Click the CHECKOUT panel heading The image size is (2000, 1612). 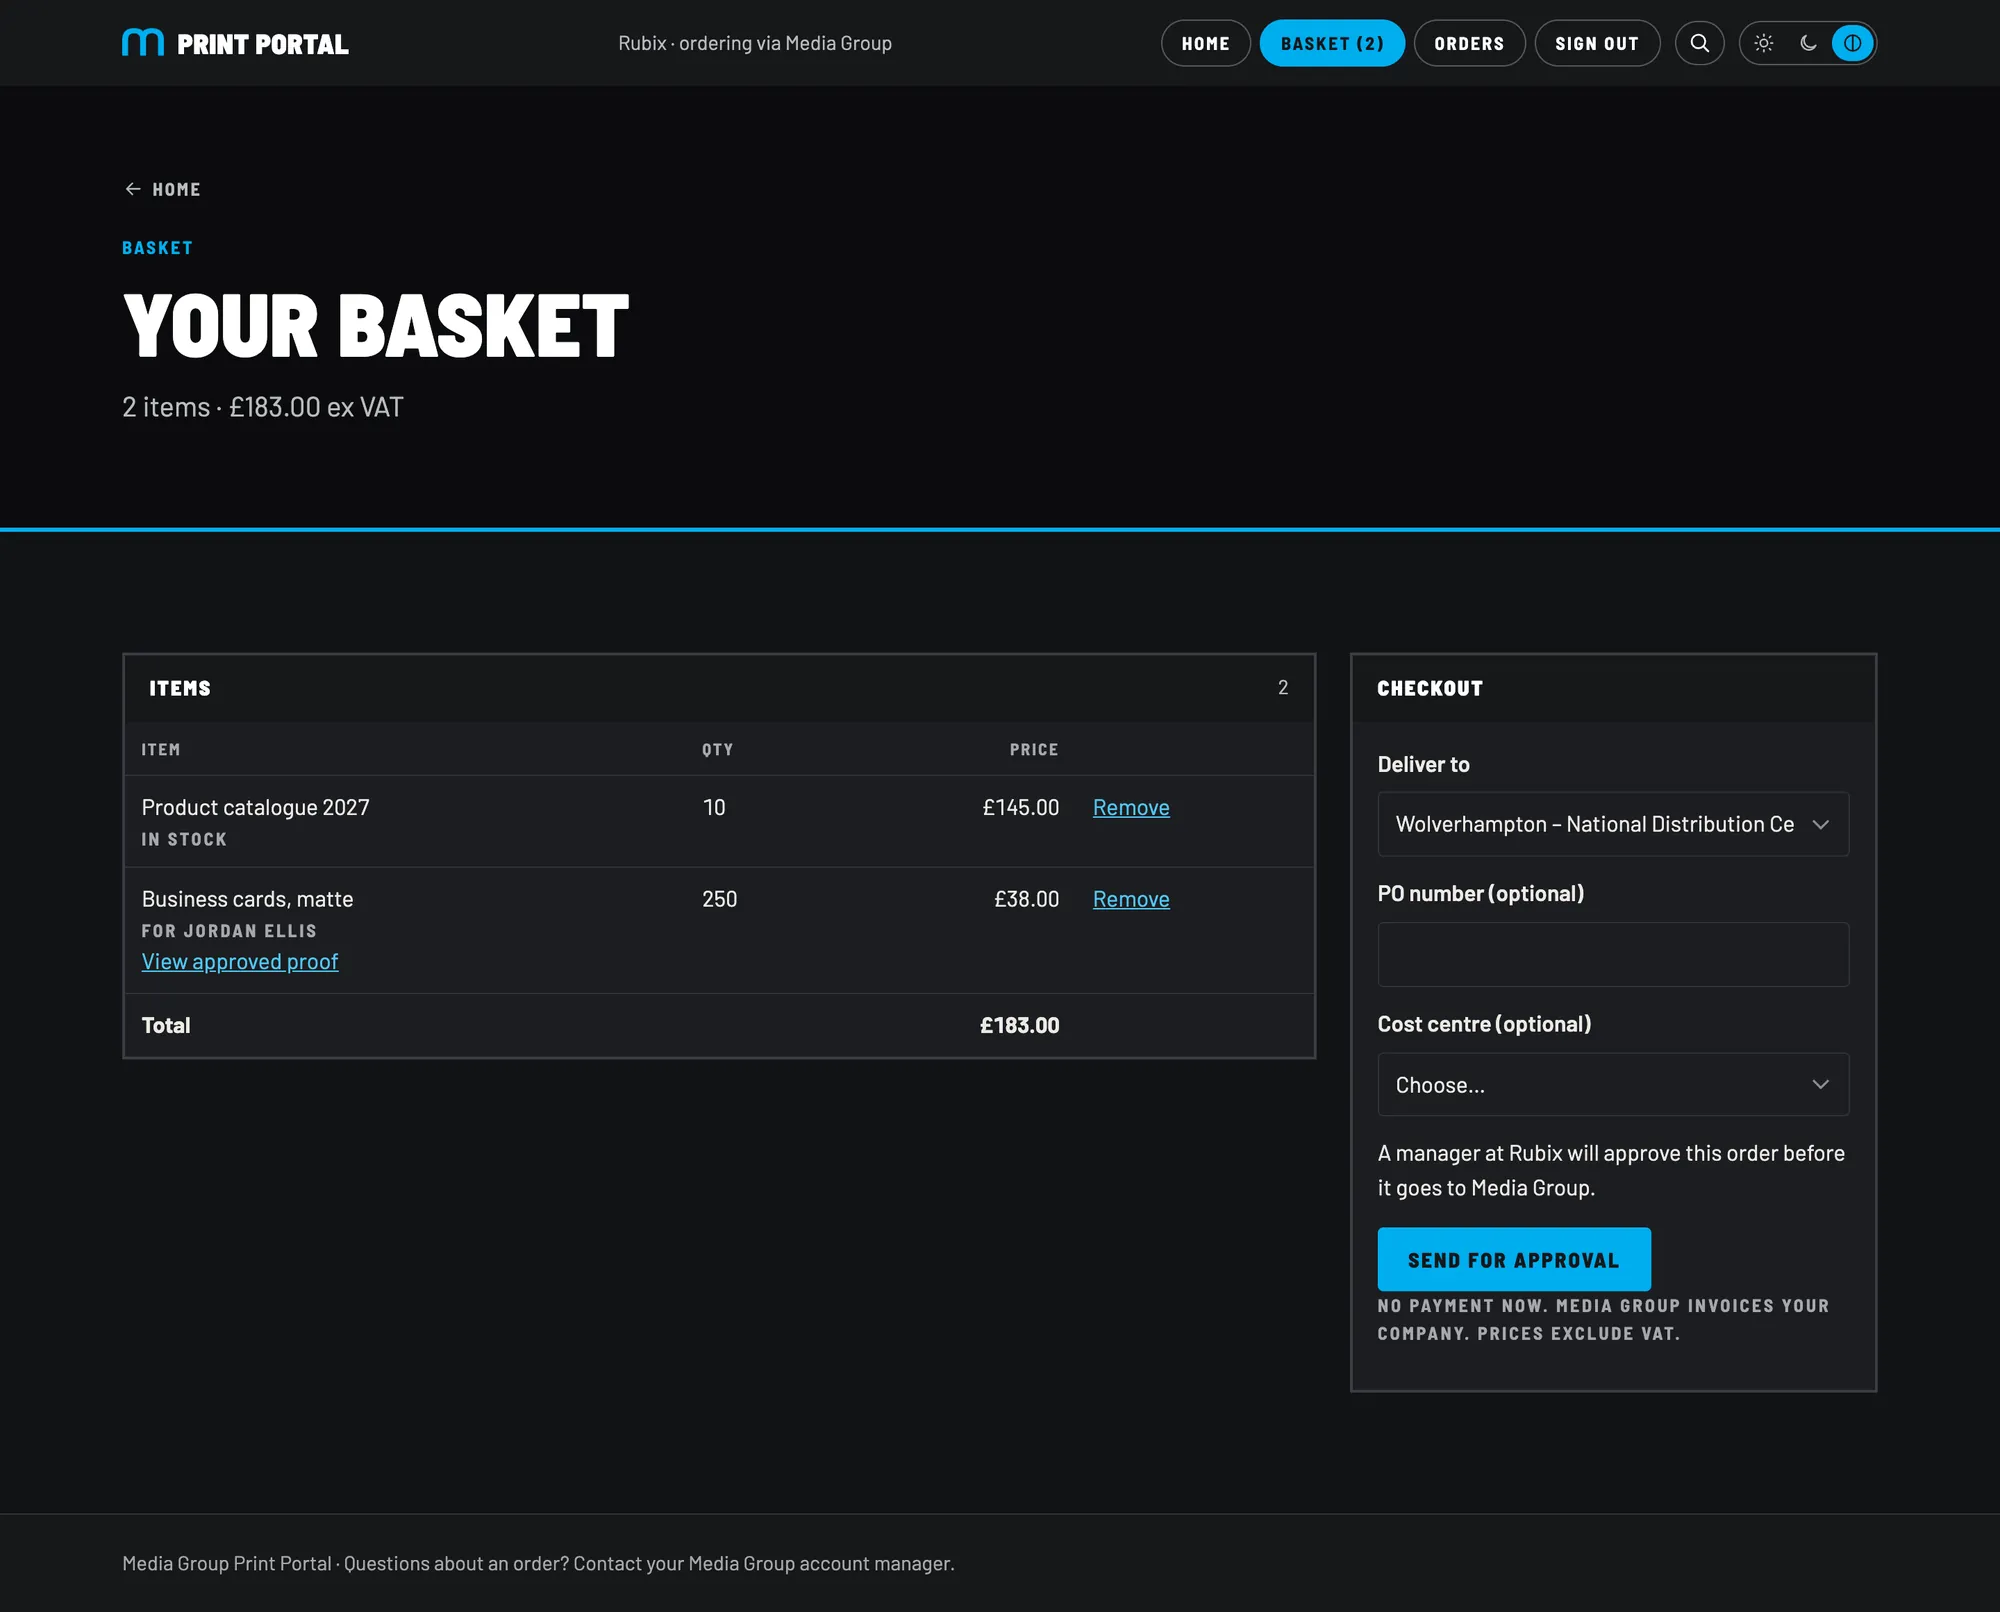(x=1430, y=688)
